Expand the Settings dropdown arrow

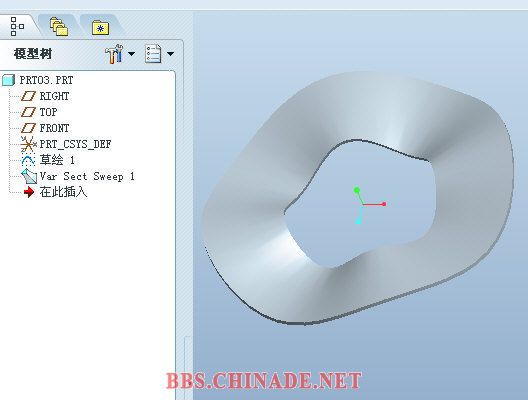point(132,54)
